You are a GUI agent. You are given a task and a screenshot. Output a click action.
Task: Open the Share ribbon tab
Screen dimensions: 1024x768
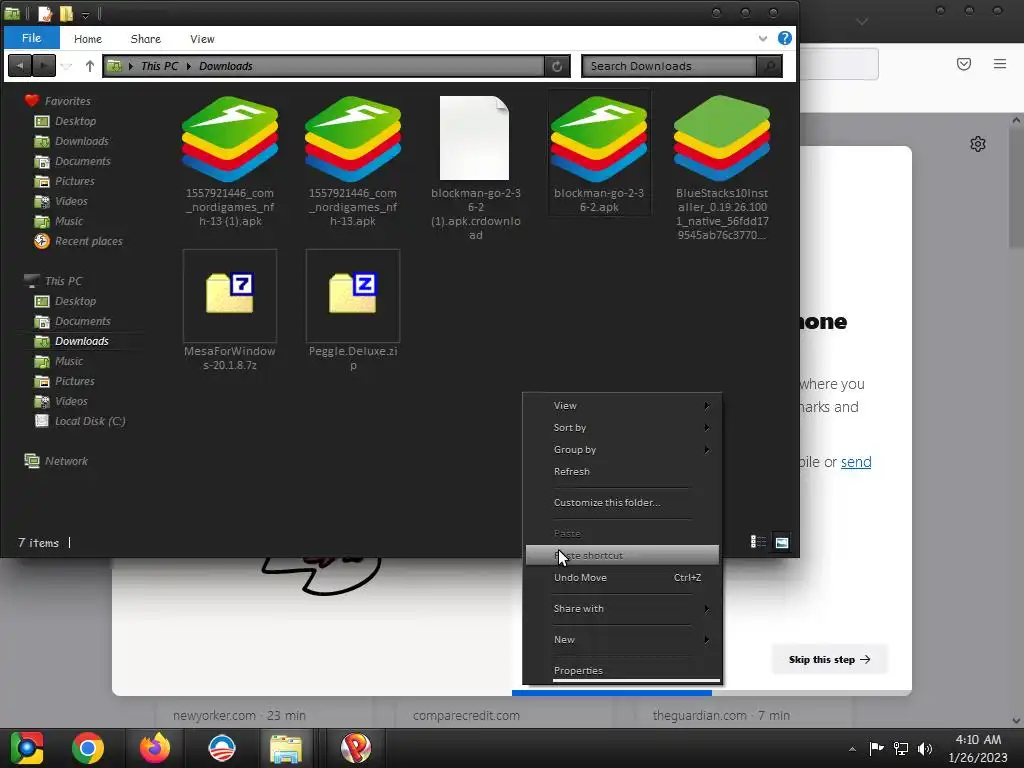click(146, 39)
